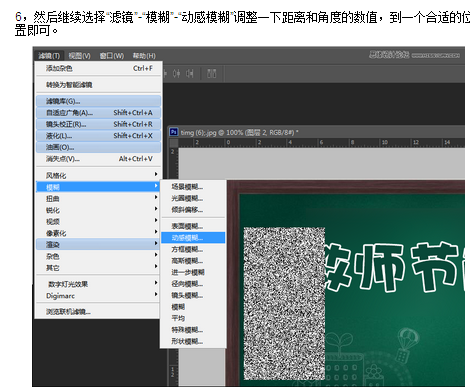The image size is (470, 391).
Task: Expand the 视频 submenu
Action: point(98,221)
